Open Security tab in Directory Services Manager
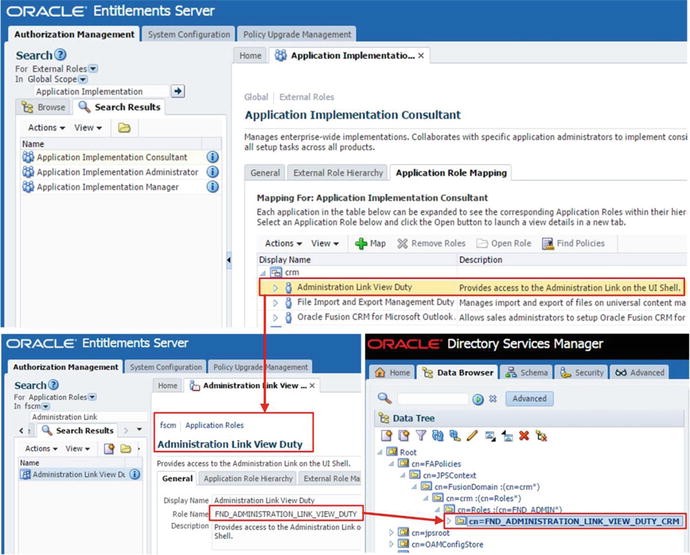Screen dimensions: 690x555 point(582,373)
